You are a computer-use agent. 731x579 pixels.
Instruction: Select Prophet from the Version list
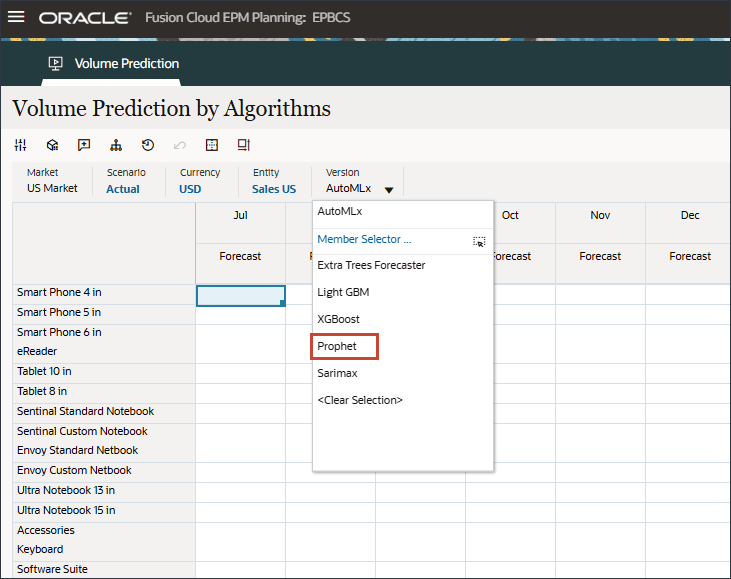pyautogui.click(x=337, y=346)
